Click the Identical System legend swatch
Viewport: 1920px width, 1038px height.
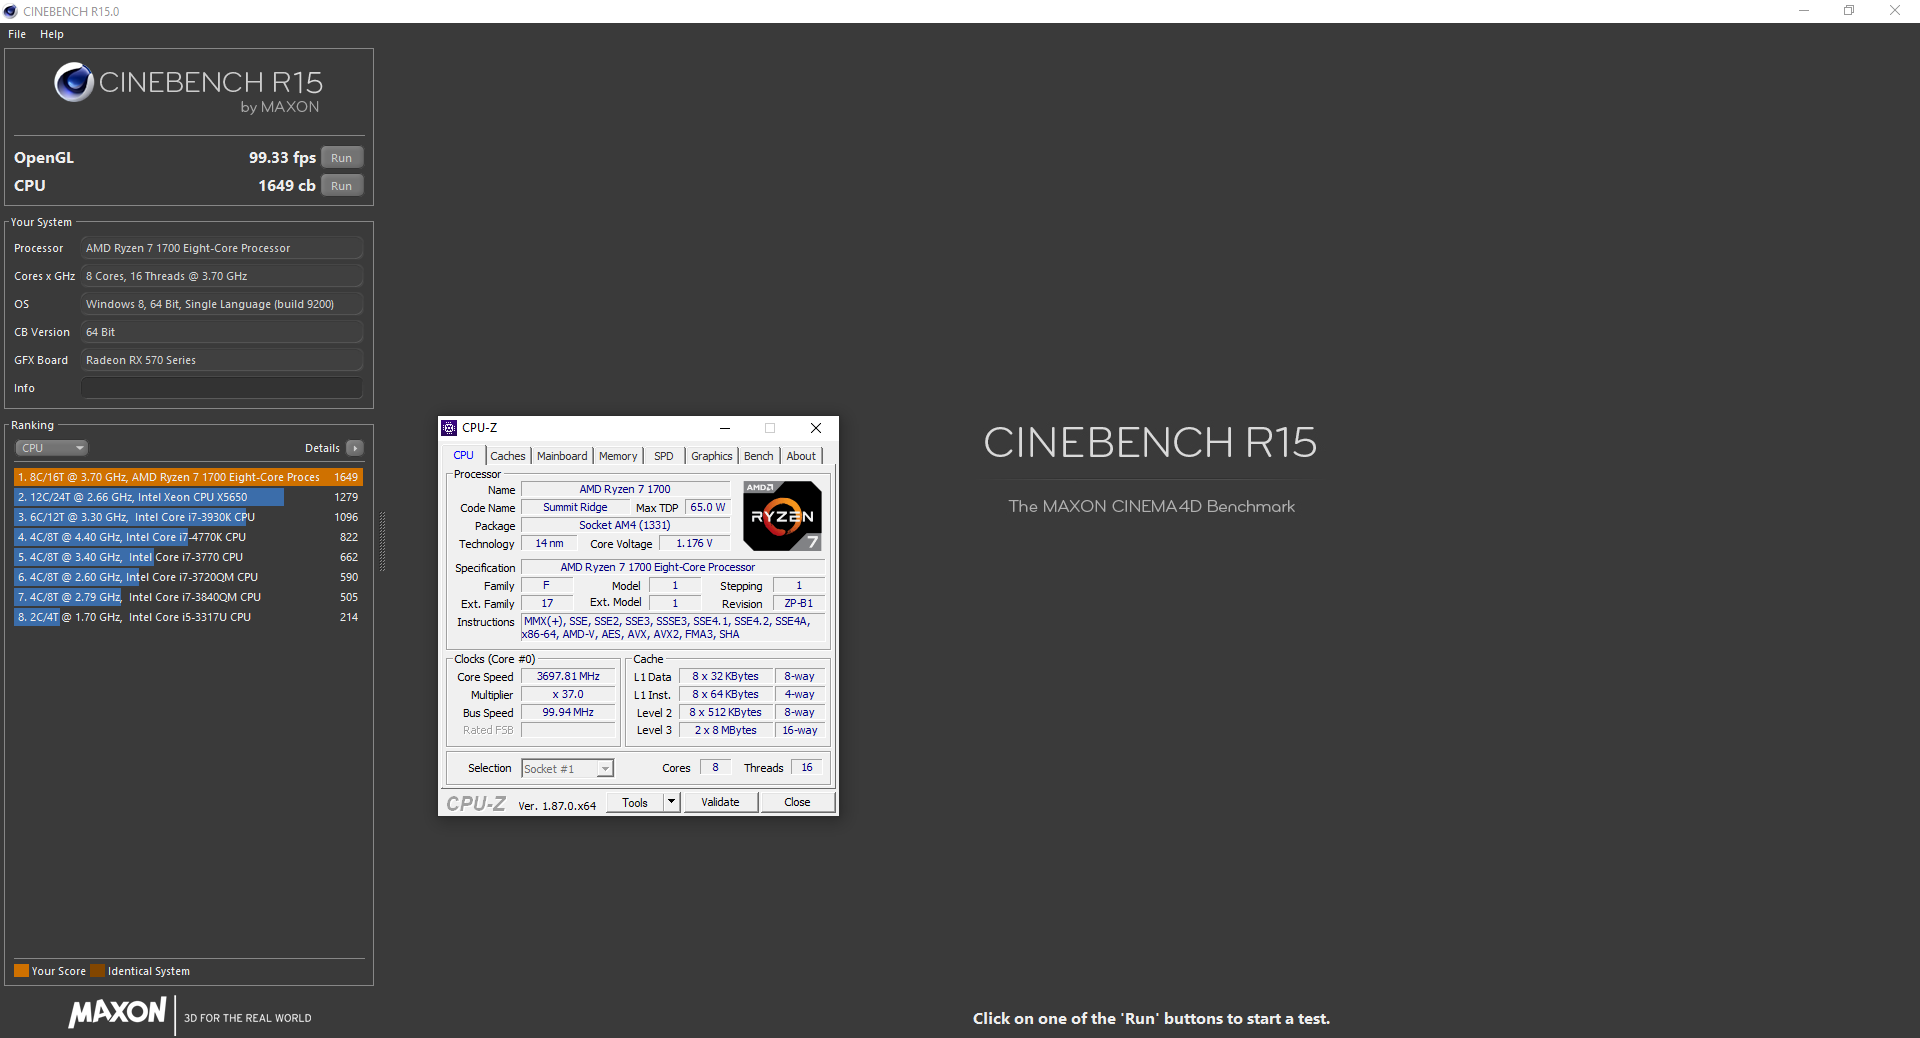point(97,971)
